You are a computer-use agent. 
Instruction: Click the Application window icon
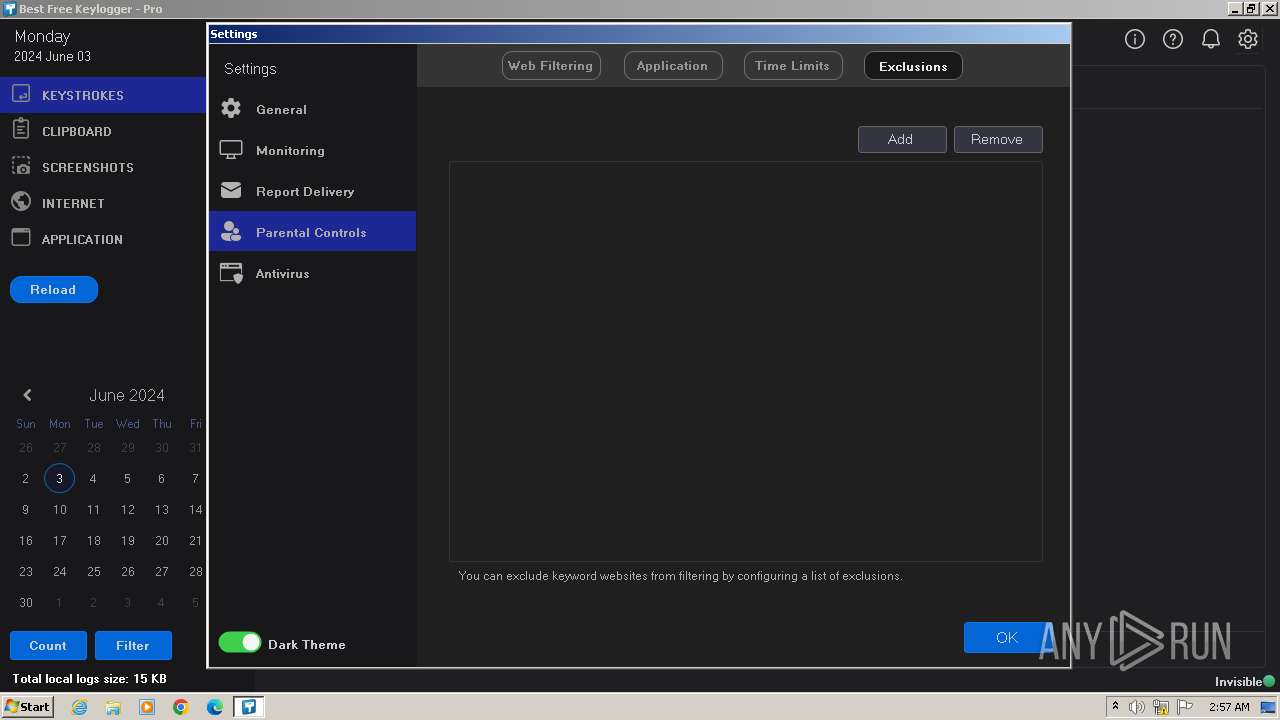tap(21, 238)
